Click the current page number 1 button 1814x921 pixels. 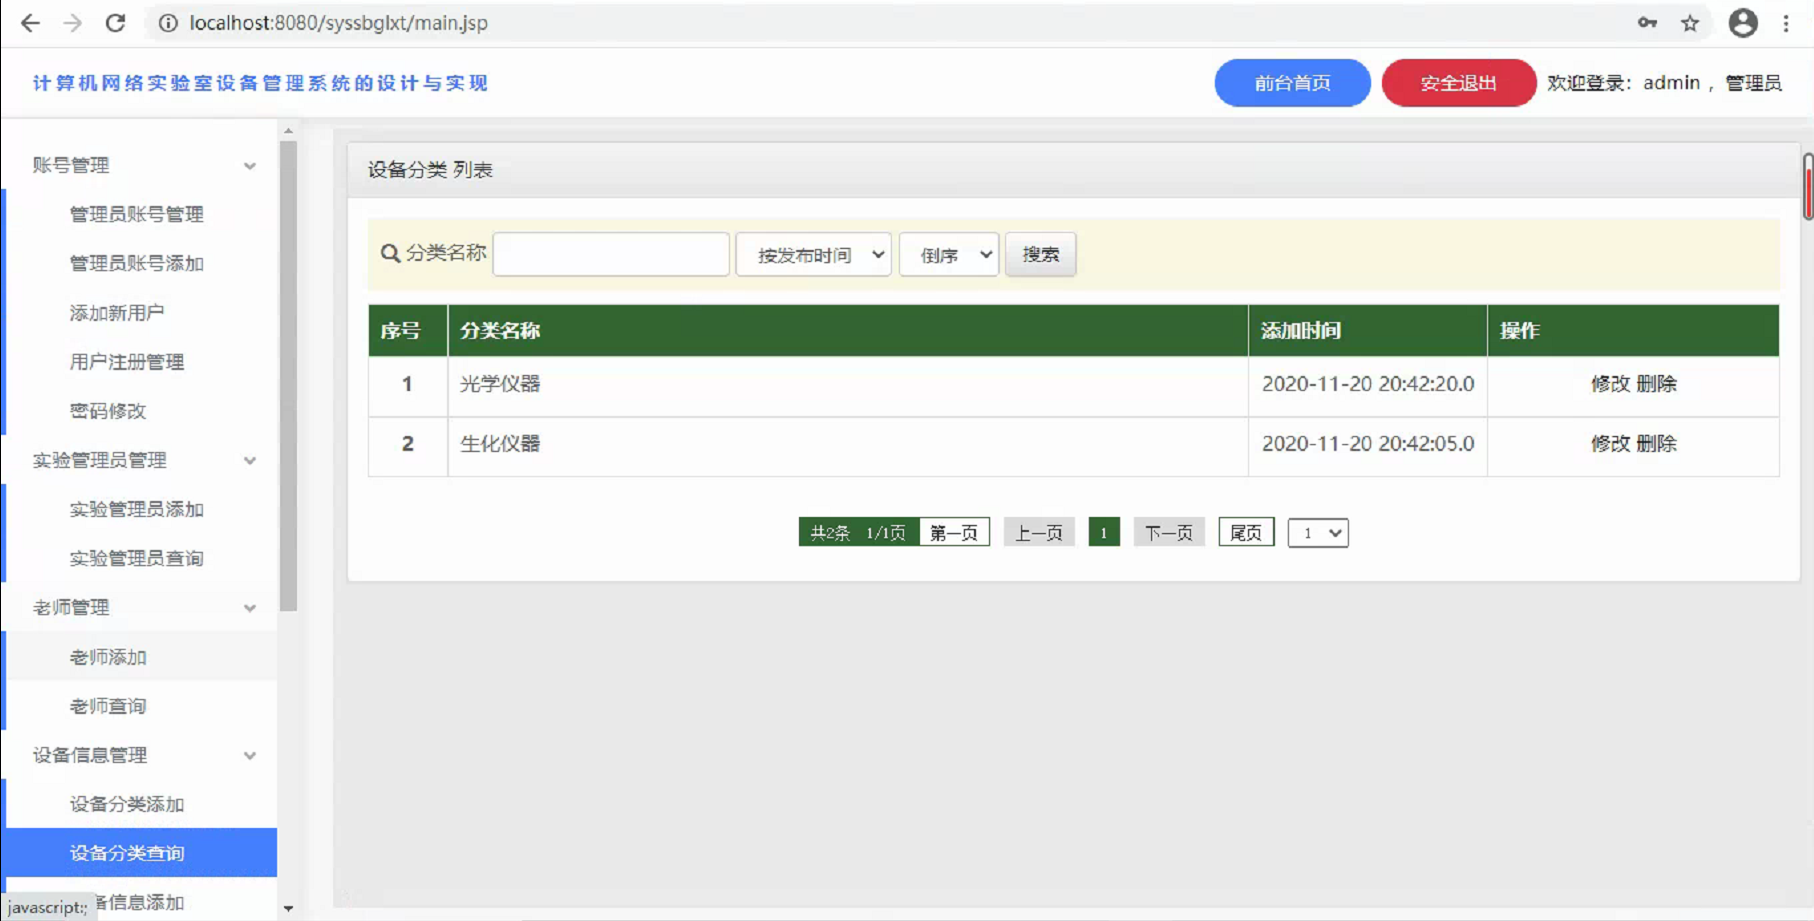(1104, 533)
